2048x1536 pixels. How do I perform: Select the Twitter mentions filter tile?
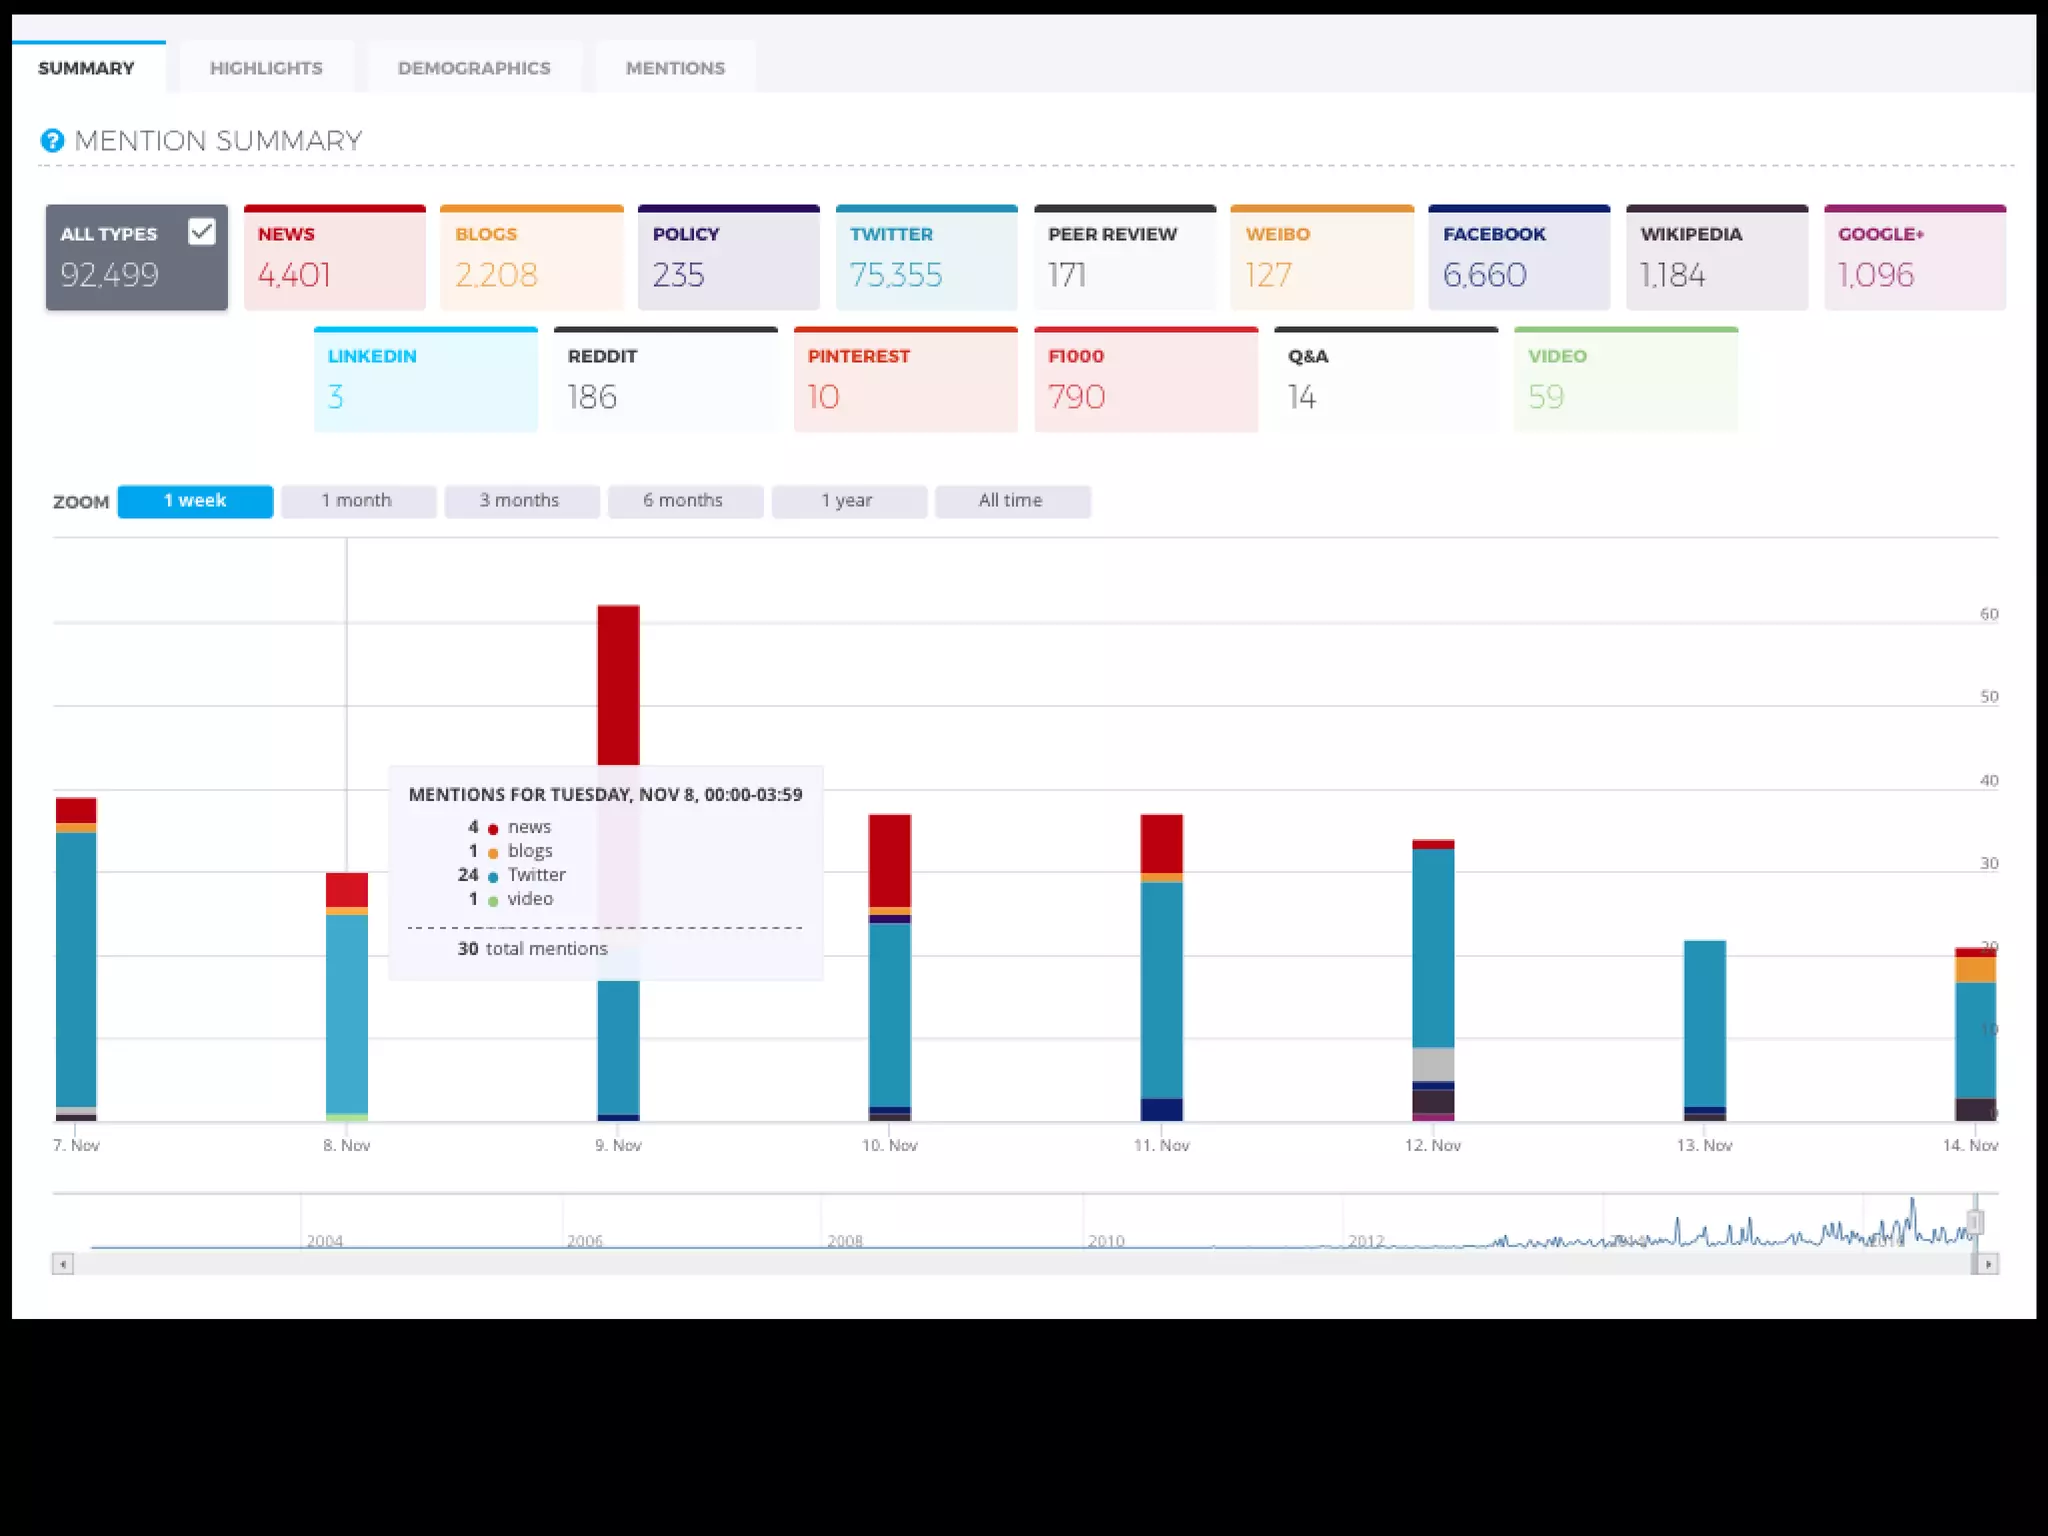[926, 258]
